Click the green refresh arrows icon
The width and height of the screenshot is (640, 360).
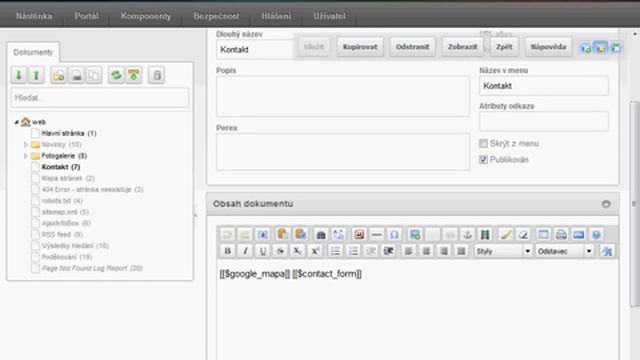click(116, 75)
